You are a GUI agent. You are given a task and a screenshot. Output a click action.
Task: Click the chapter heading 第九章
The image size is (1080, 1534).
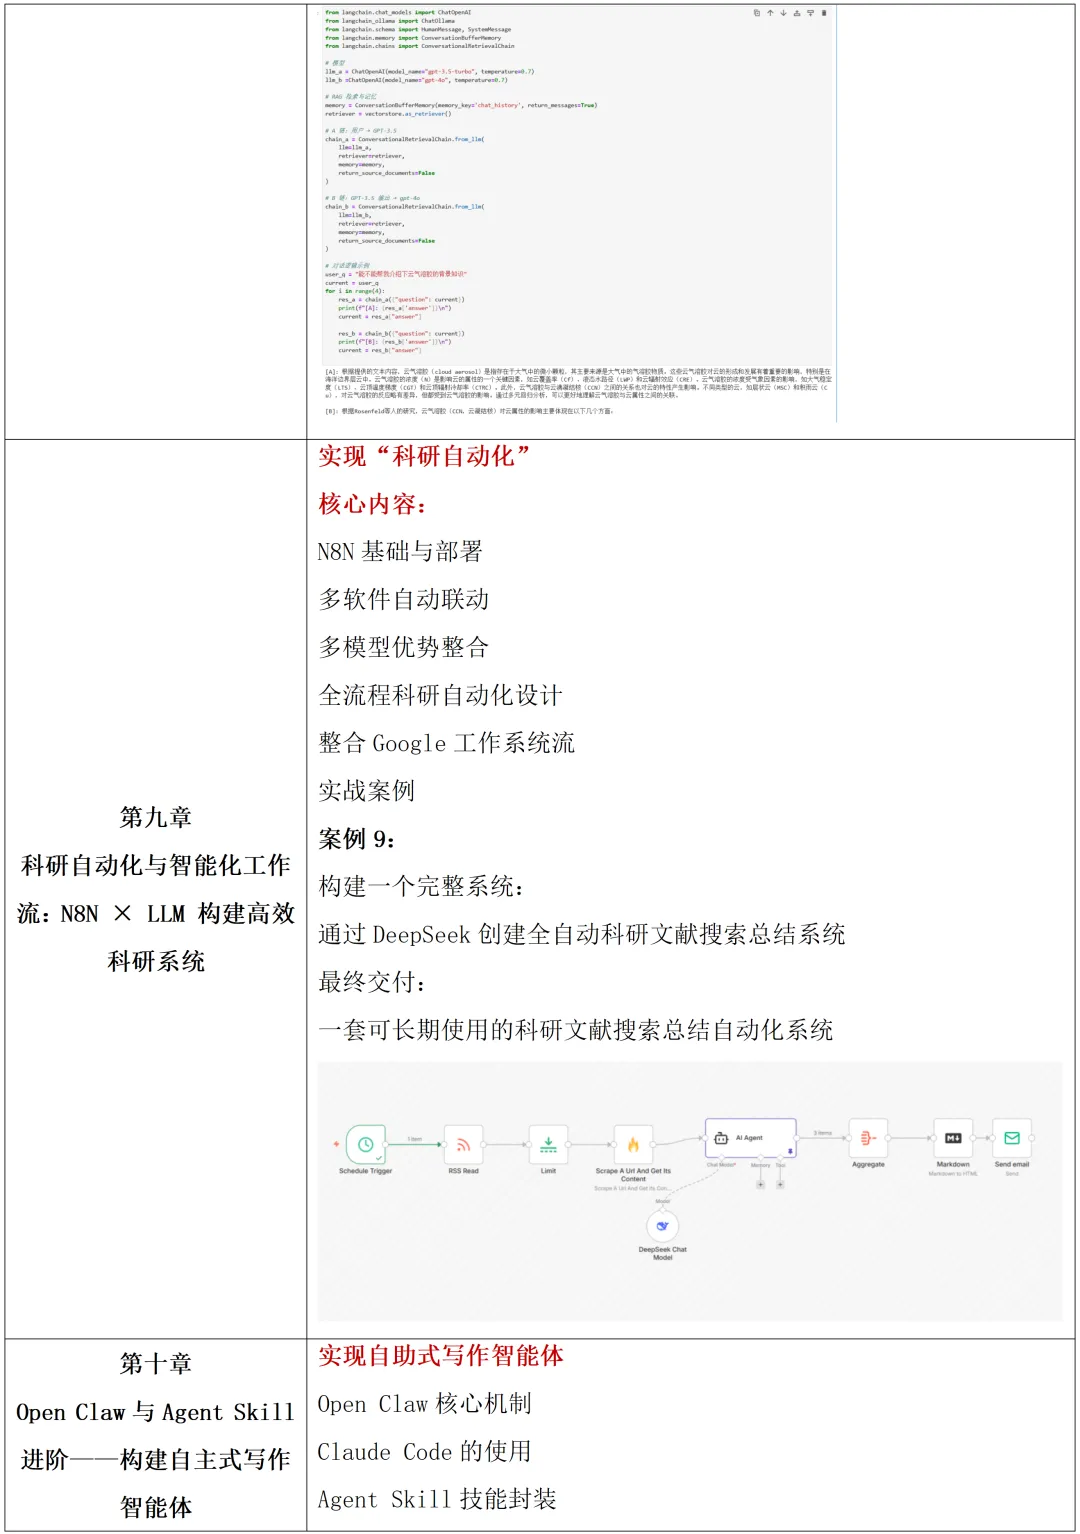point(156,817)
